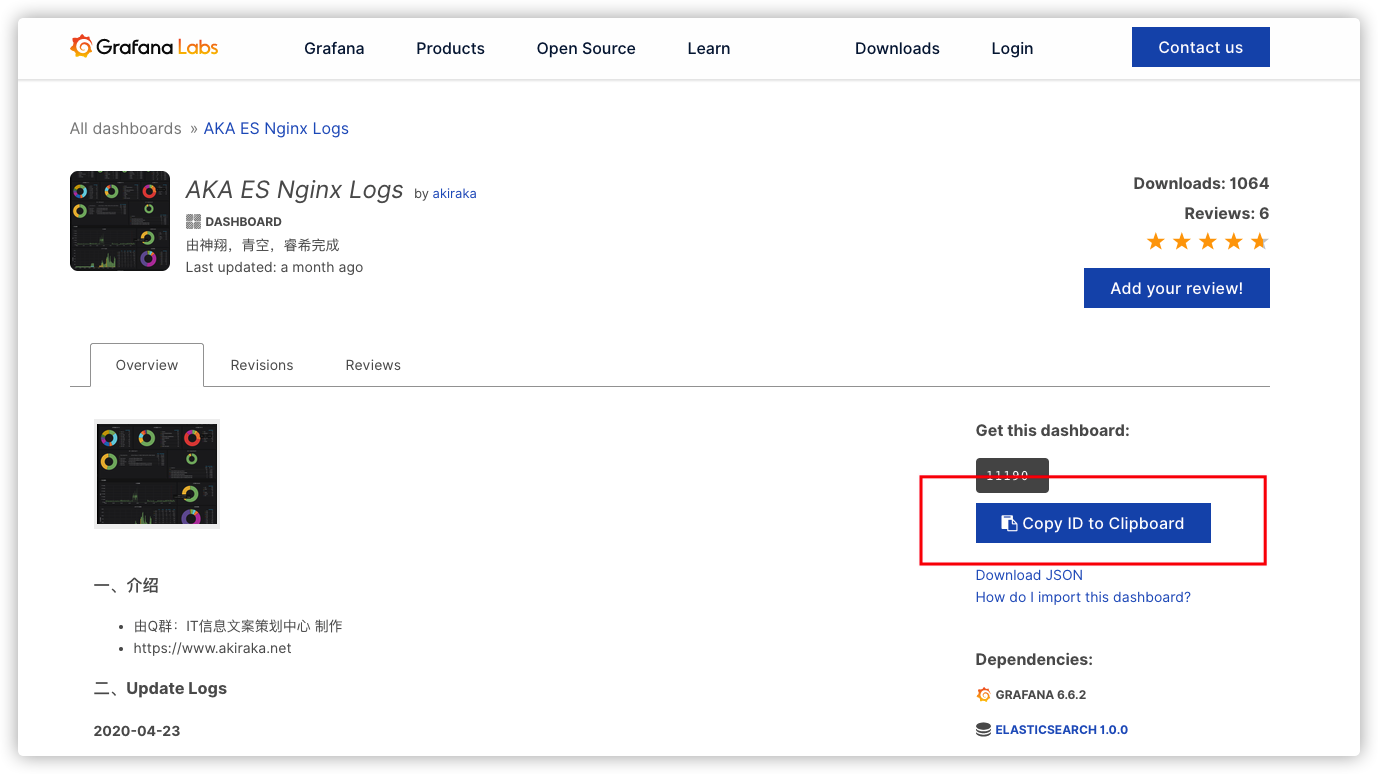Open the ELASTICSEARCH 1.0.0 dependency link
Screen dimensions: 1378x774
pos(1061,730)
